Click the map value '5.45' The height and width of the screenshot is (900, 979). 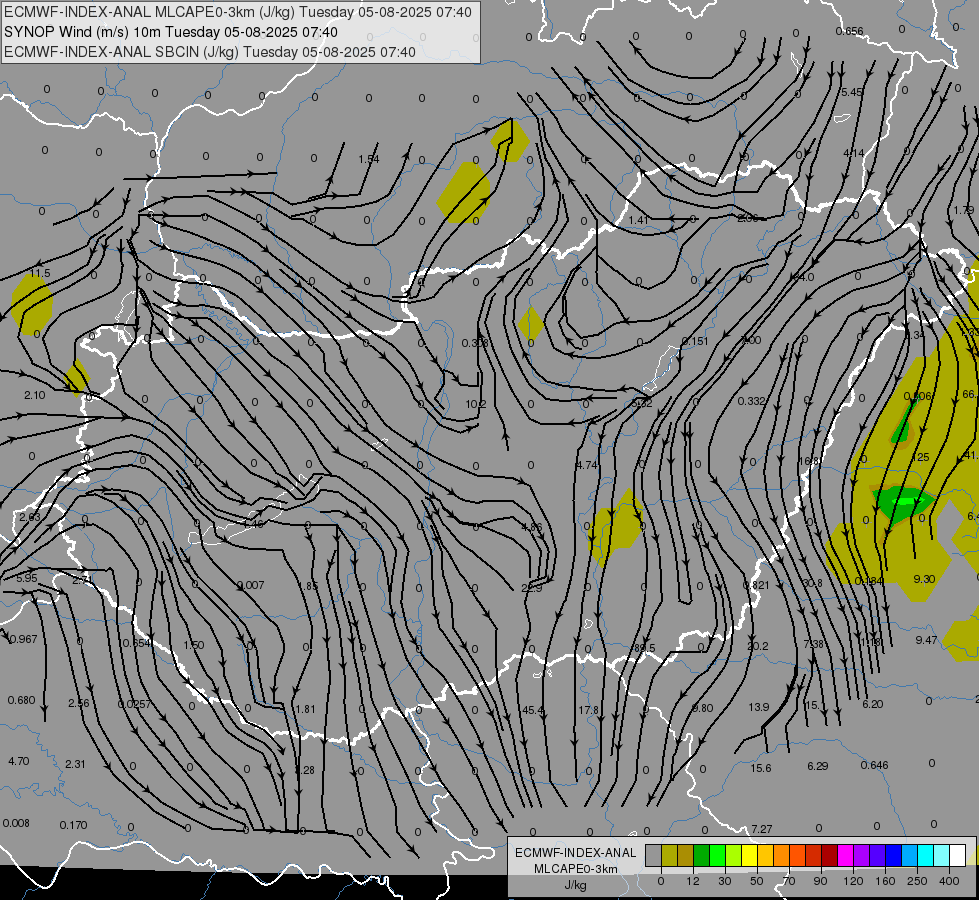(852, 92)
